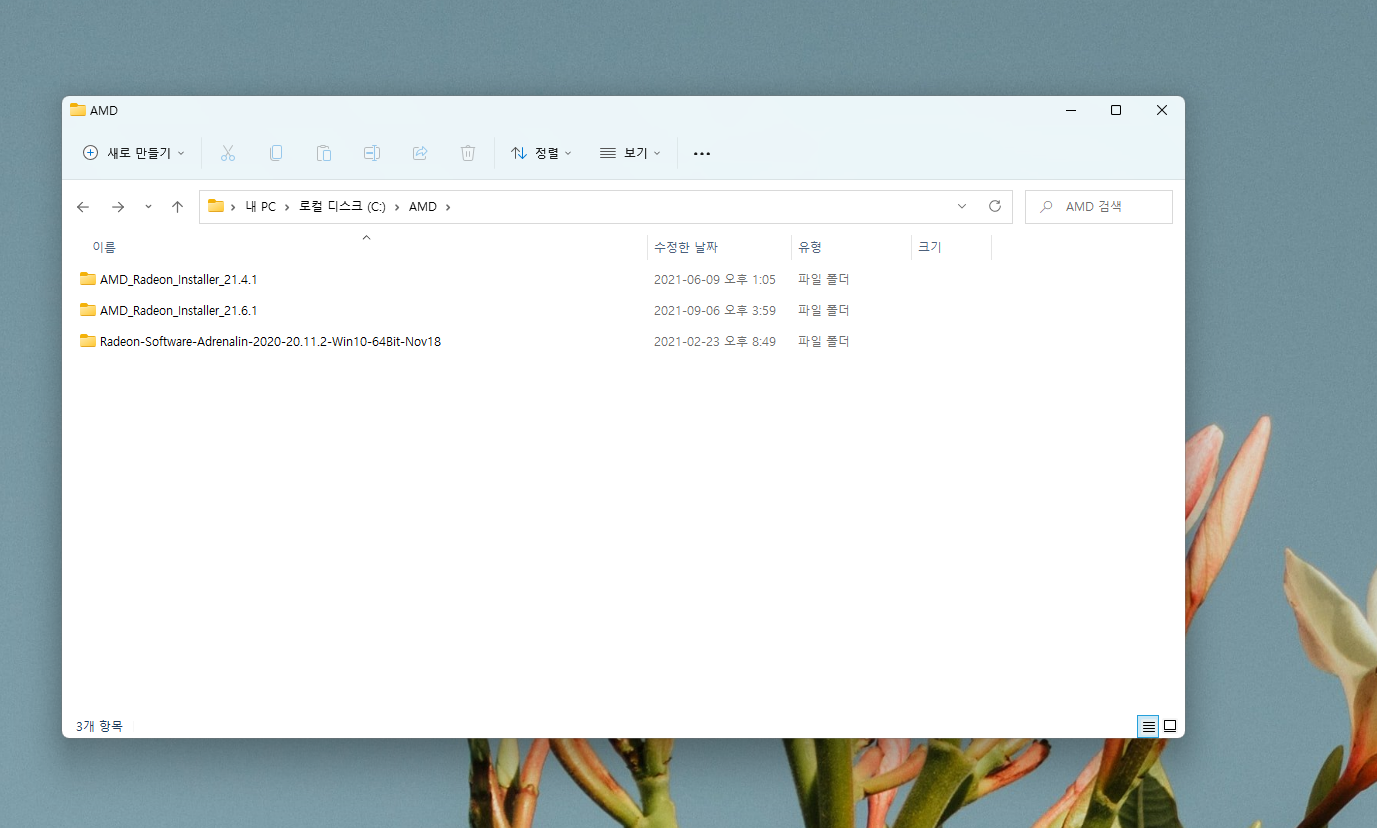
Task: Click date 2021-06-09 오후 1:05
Action: coord(715,279)
